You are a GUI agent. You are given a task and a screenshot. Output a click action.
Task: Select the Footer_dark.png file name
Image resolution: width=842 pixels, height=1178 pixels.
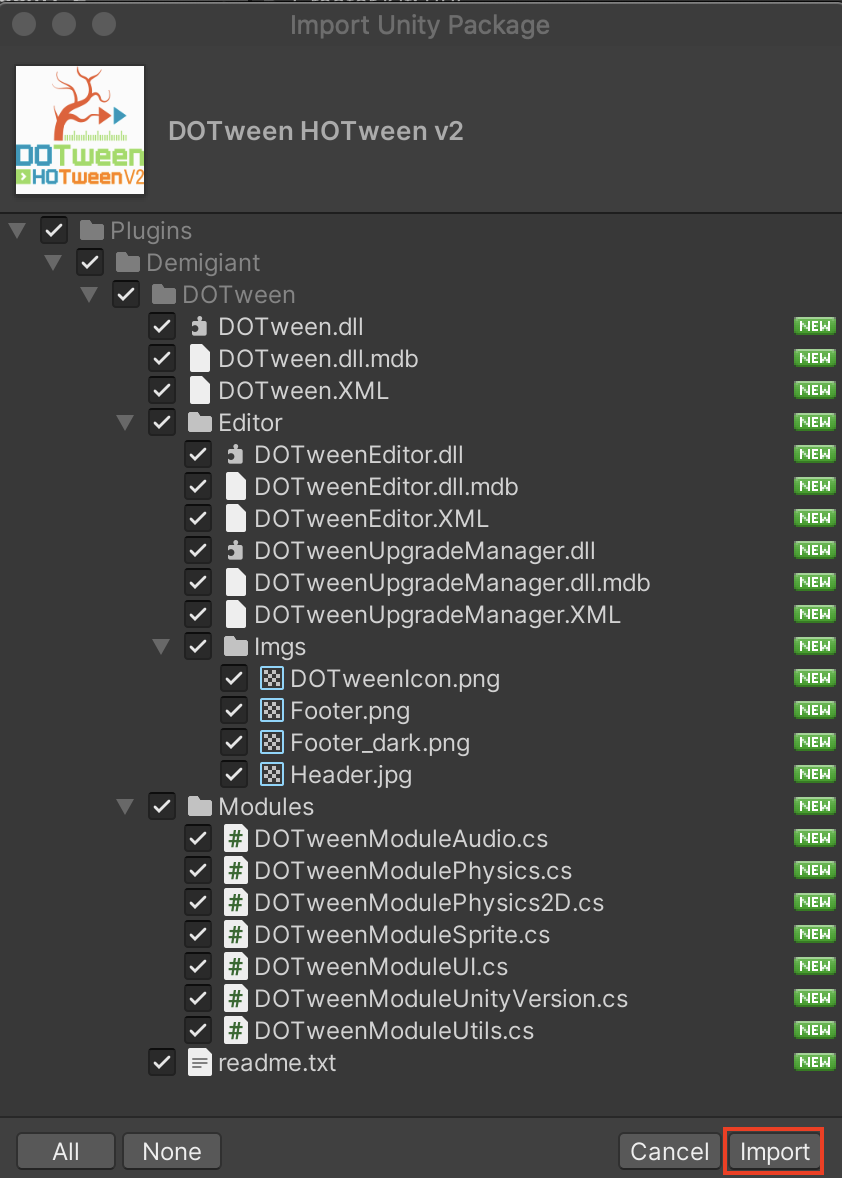[380, 742]
